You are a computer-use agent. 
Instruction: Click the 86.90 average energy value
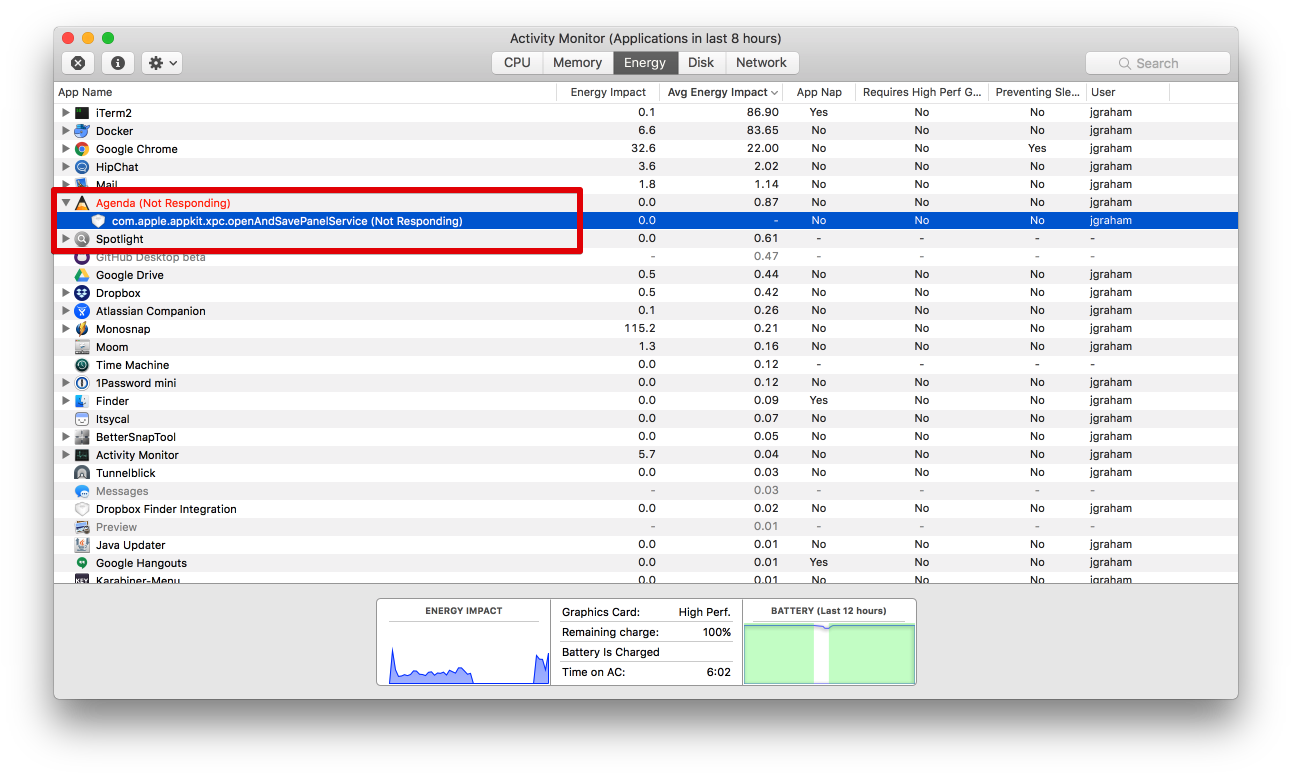coord(762,113)
